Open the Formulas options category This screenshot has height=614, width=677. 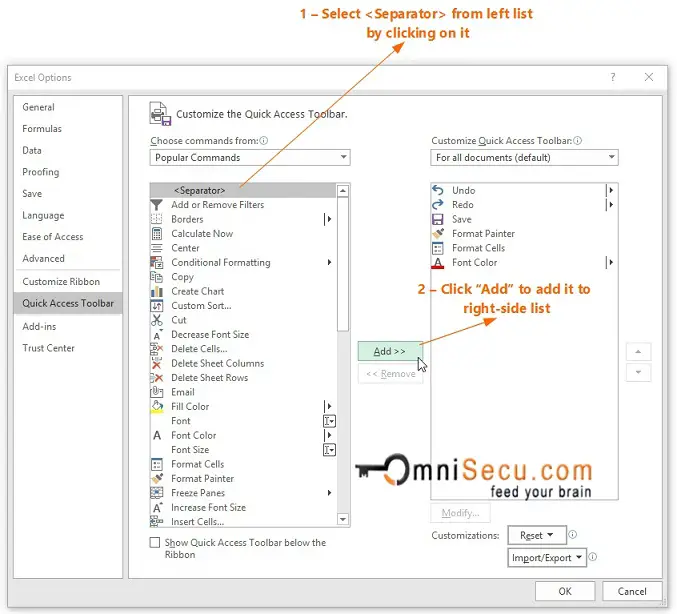(x=42, y=129)
